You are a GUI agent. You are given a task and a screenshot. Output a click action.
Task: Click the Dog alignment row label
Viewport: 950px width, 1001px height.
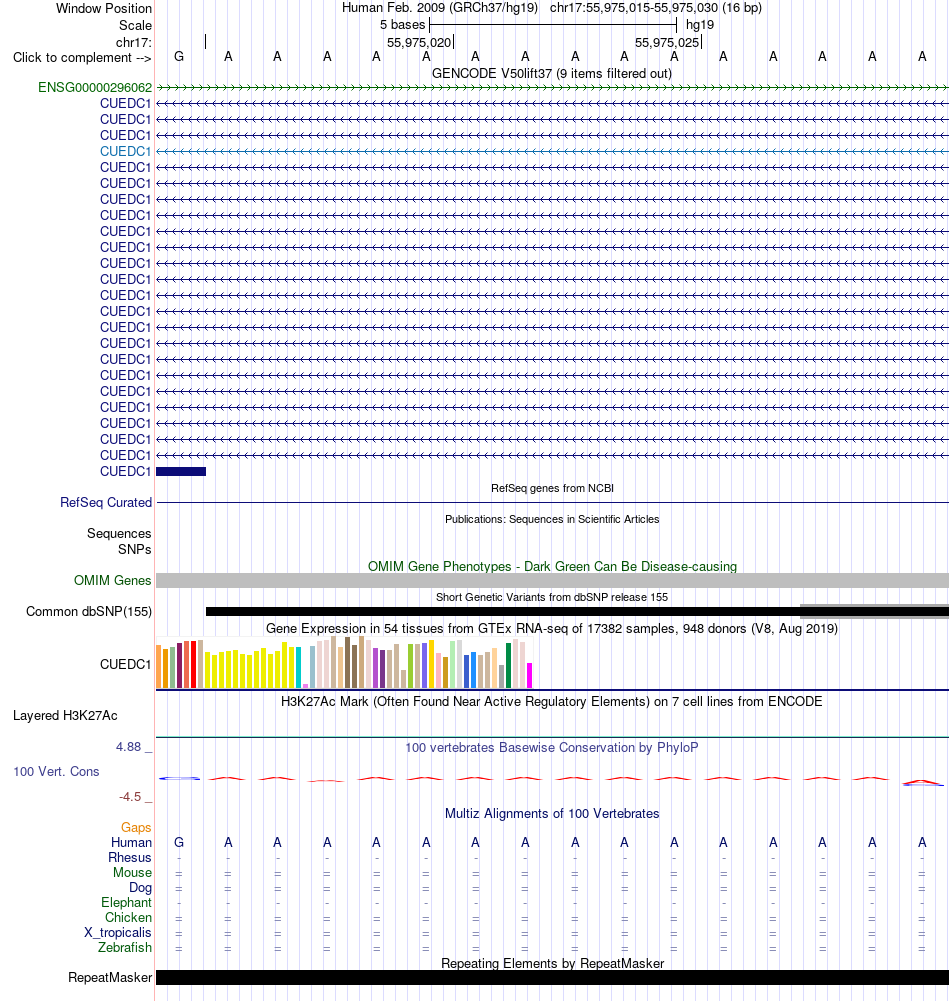(x=140, y=887)
